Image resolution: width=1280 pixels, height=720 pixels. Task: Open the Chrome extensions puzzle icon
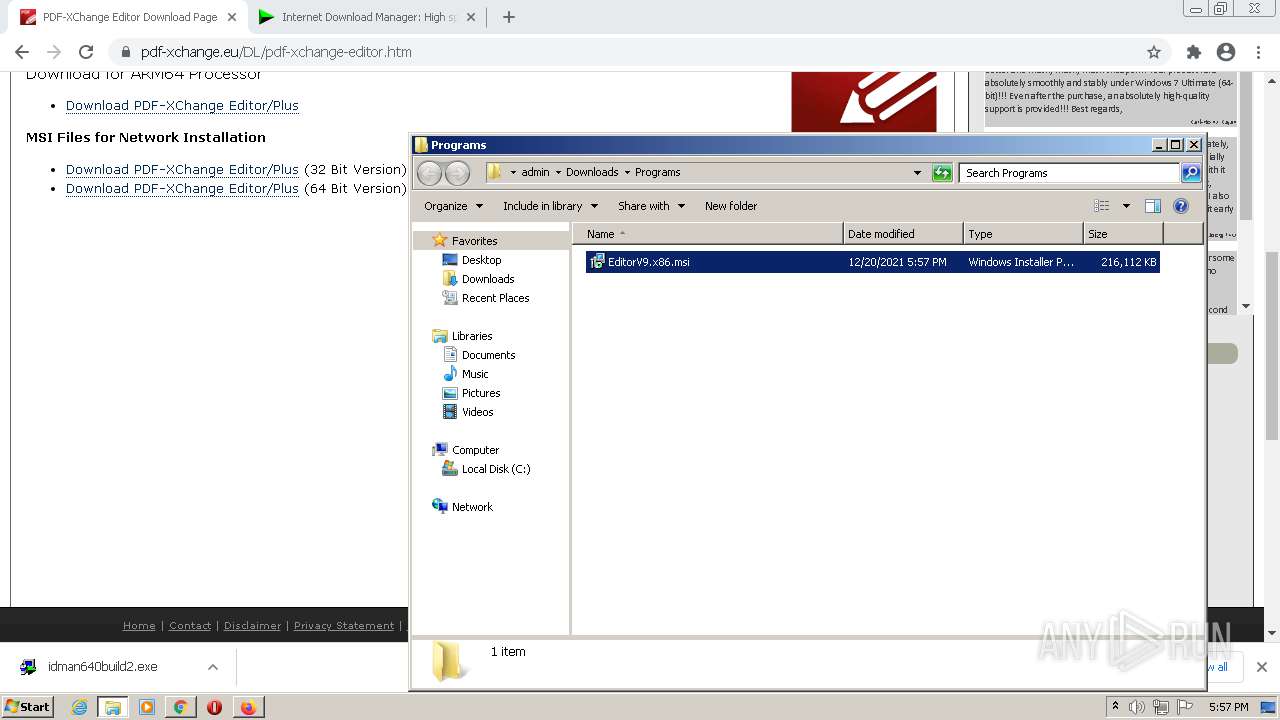click(1193, 52)
